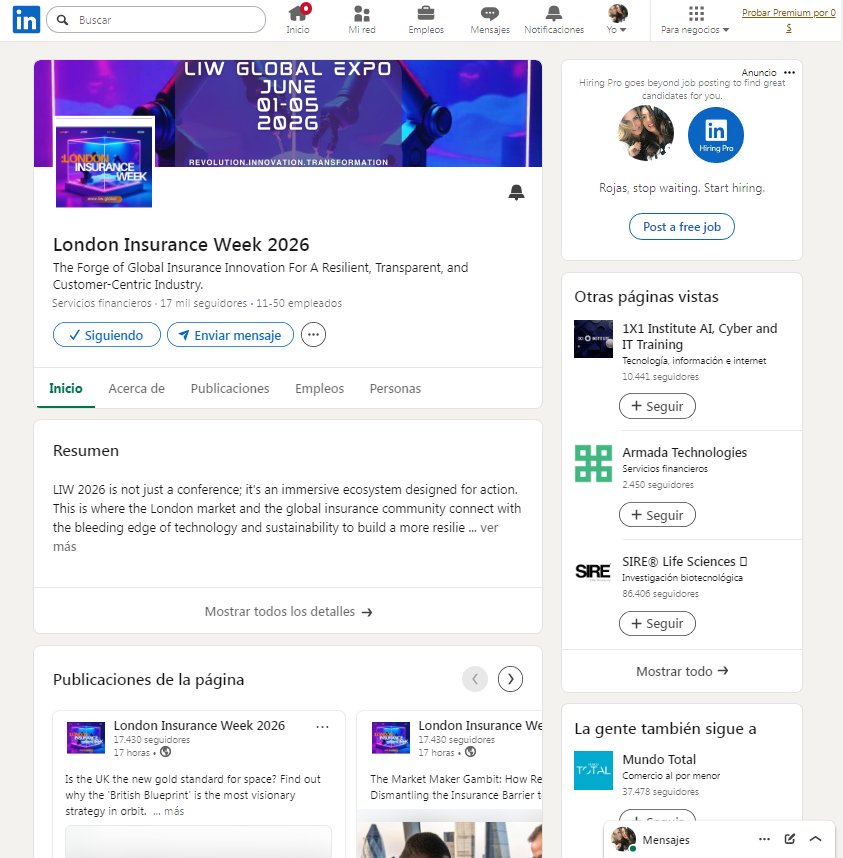This screenshot has width=843, height=858.
Task: Show next posts with right carousel arrow
Action: (x=510, y=679)
